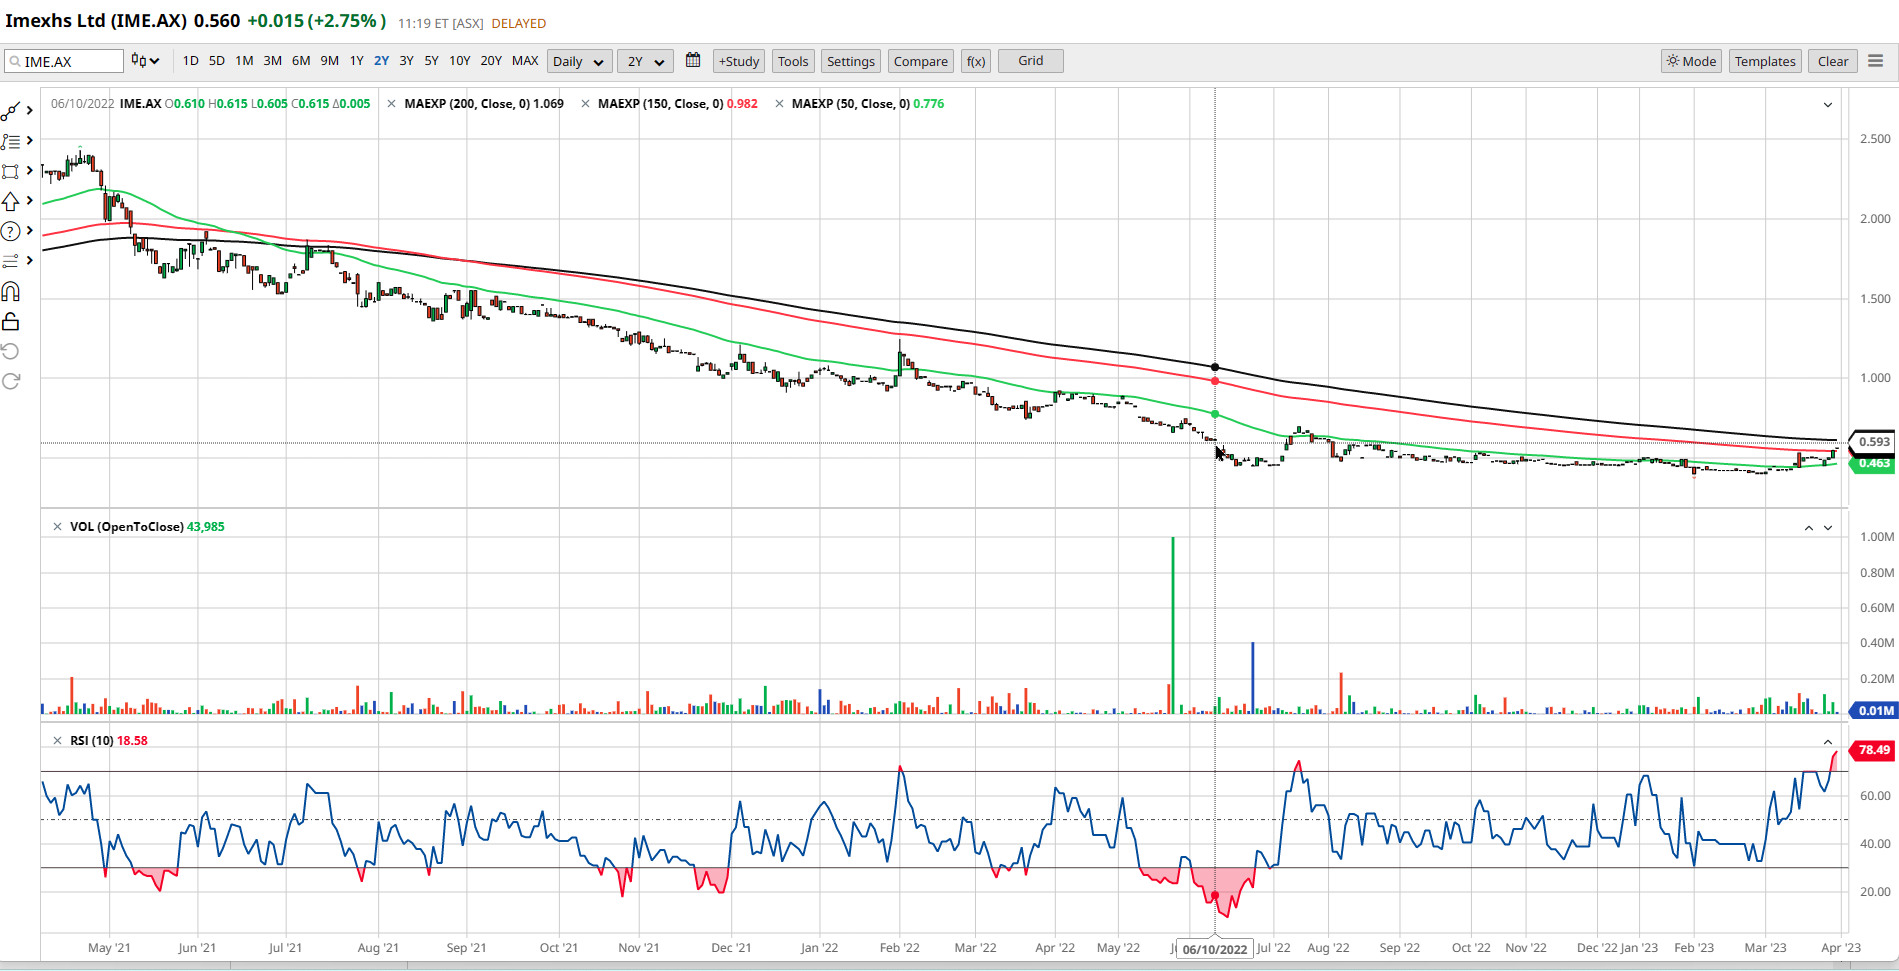This screenshot has width=1899, height=971.
Task: Select the 5Y time range
Action: (431, 61)
